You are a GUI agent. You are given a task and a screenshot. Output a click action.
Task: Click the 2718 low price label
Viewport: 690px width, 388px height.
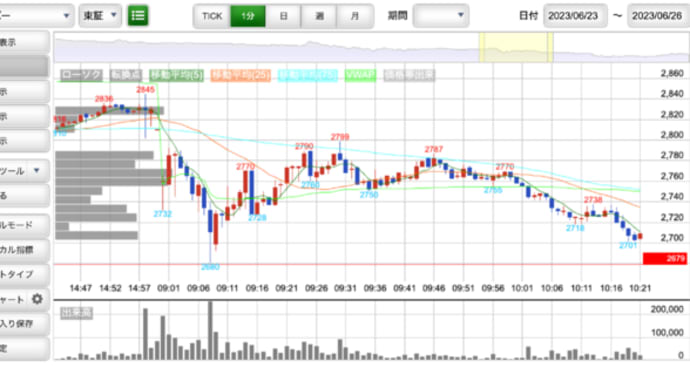point(575,228)
